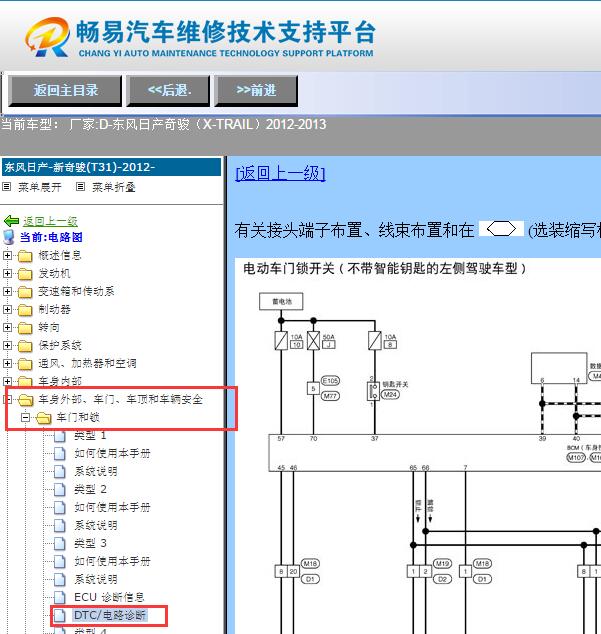Open 系统说明 listed just above 类型 2
Viewport: 601px width, 634px height.
click(x=96, y=471)
